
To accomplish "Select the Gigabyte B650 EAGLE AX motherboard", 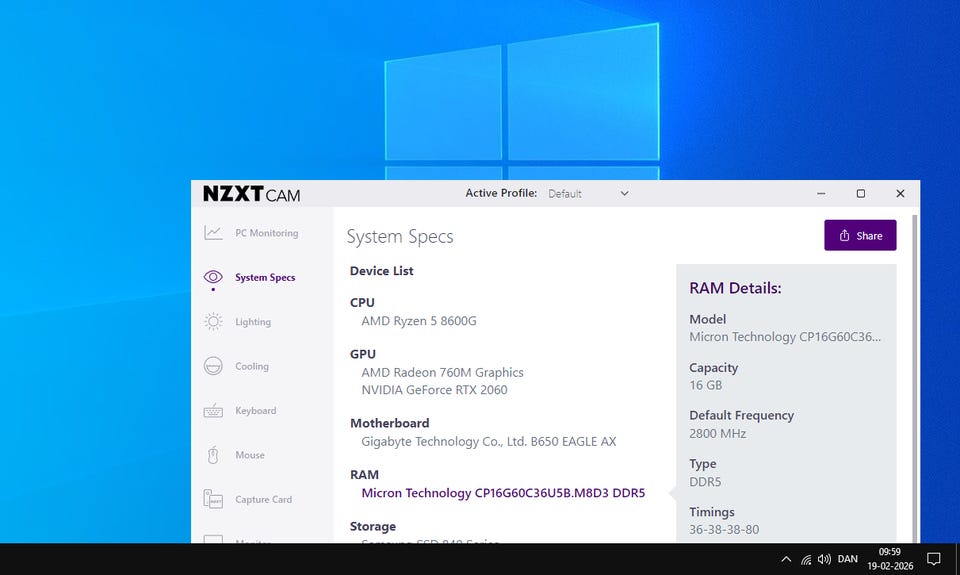I will (x=489, y=441).
